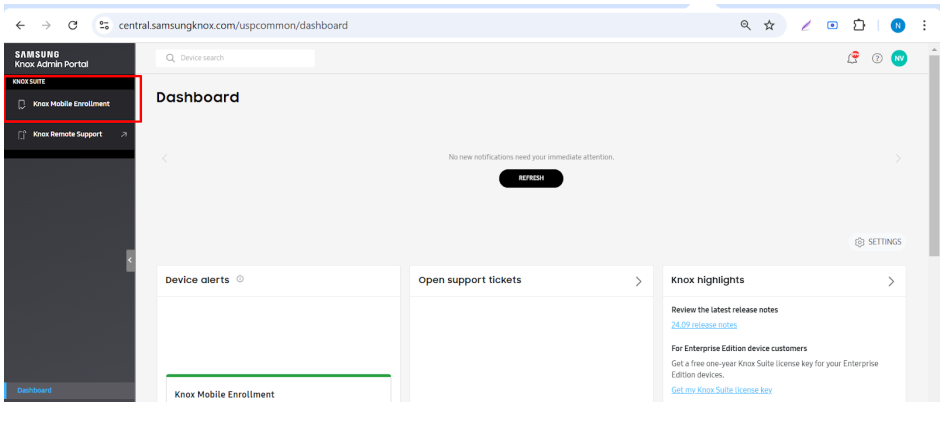Open the browser extensions puzzle icon
946x438 pixels.
point(859,25)
